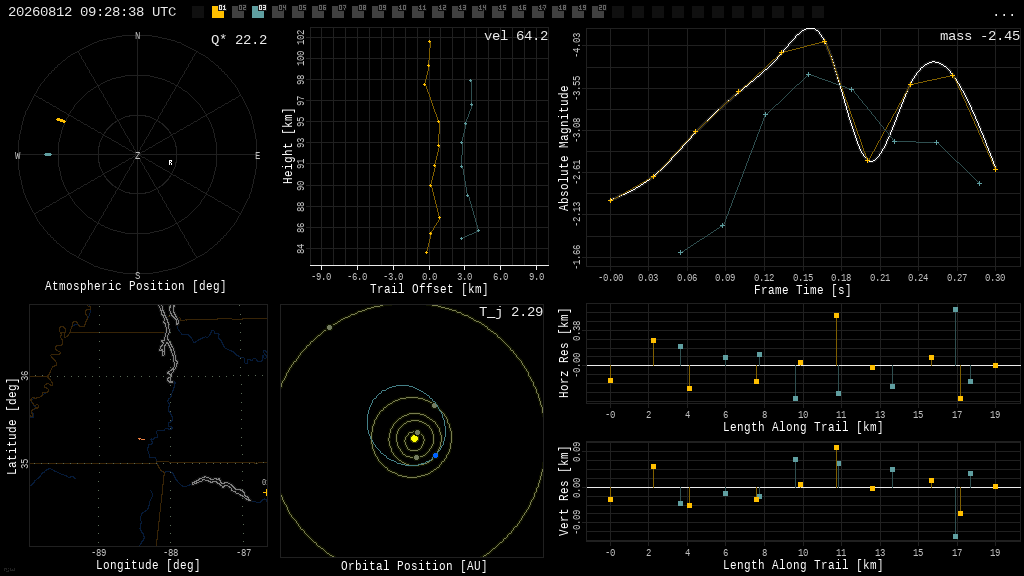The image size is (1024, 576).
Task: Click the T_j 2.29 label
Action: point(511,312)
